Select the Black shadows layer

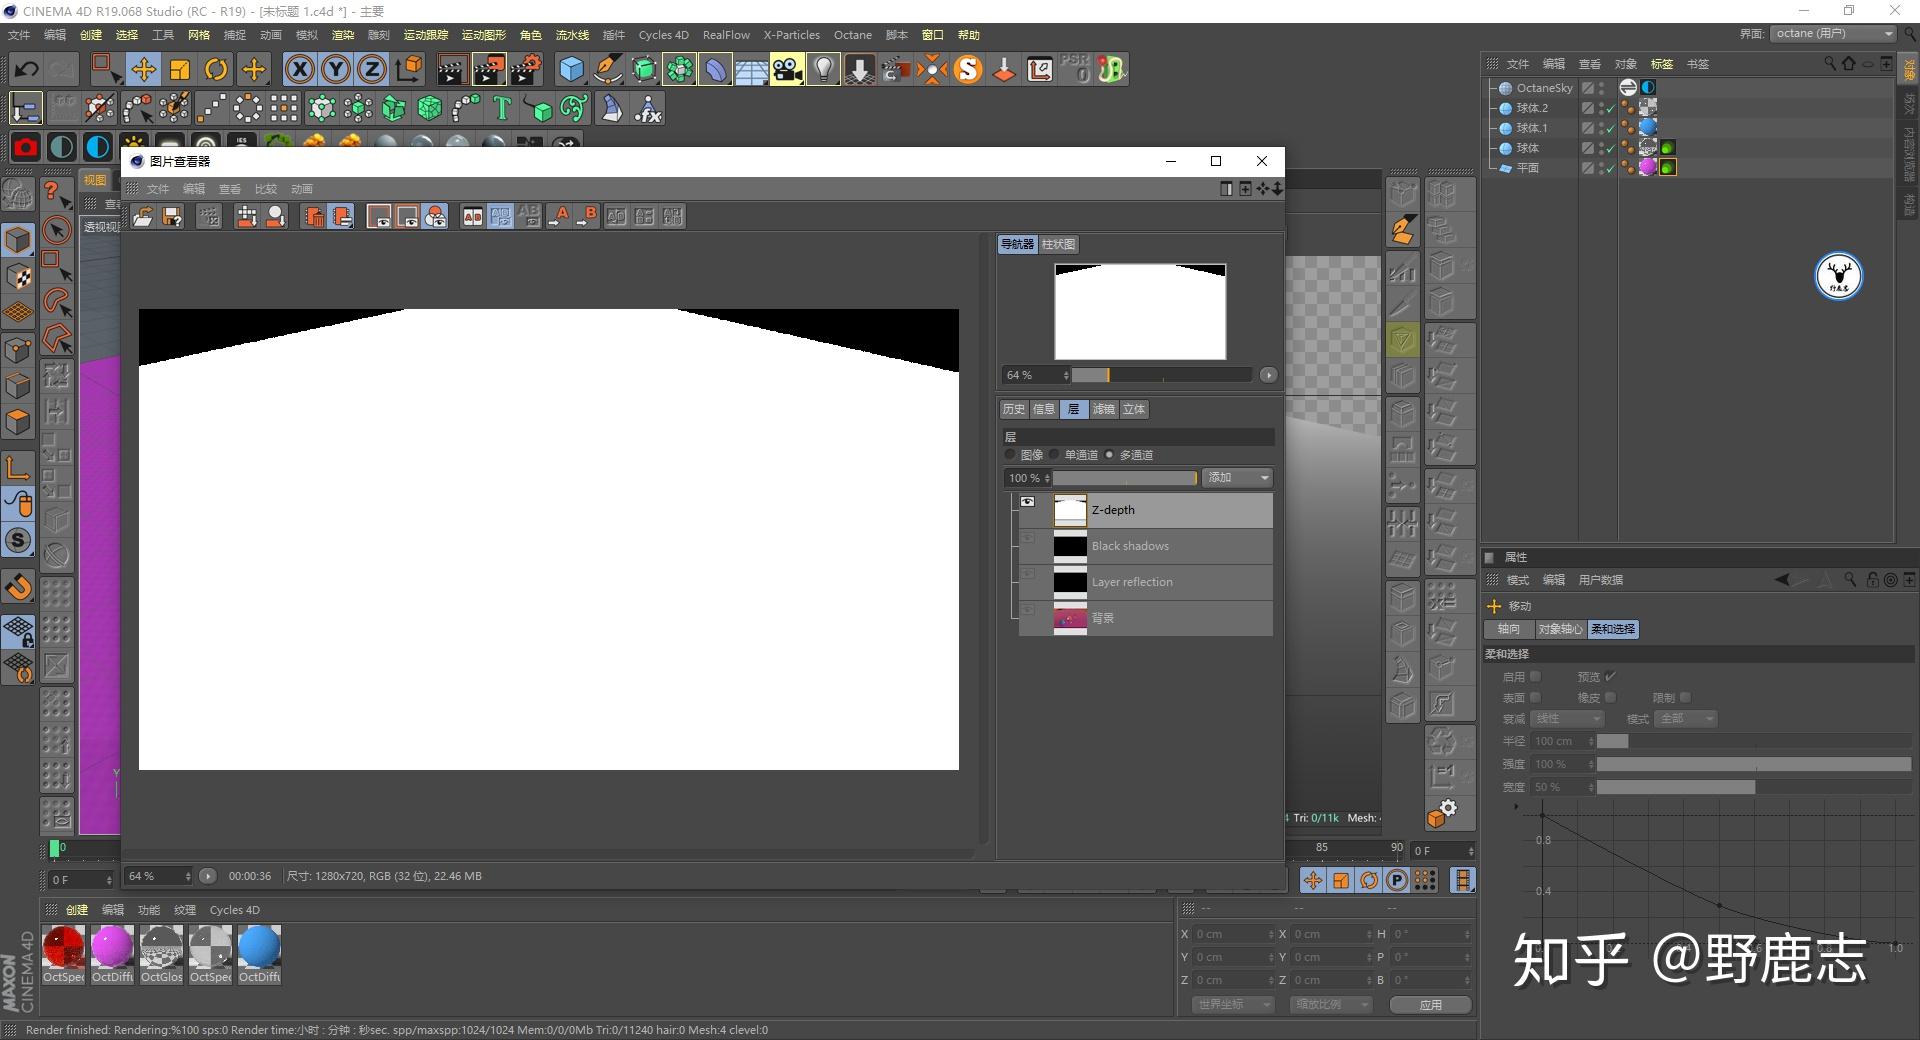[1130, 546]
